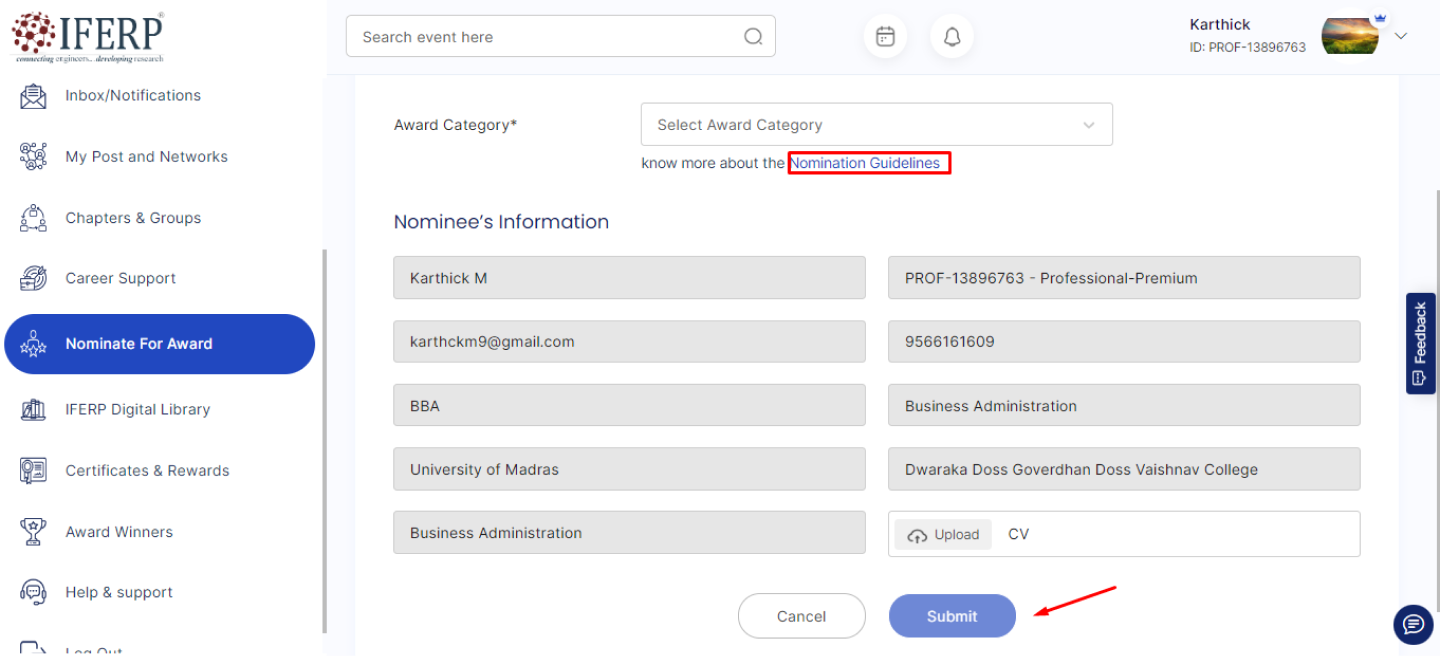Click the IFERP logo
Image resolution: width=1440 pixels, height=656 pixels.
(88, 36)
